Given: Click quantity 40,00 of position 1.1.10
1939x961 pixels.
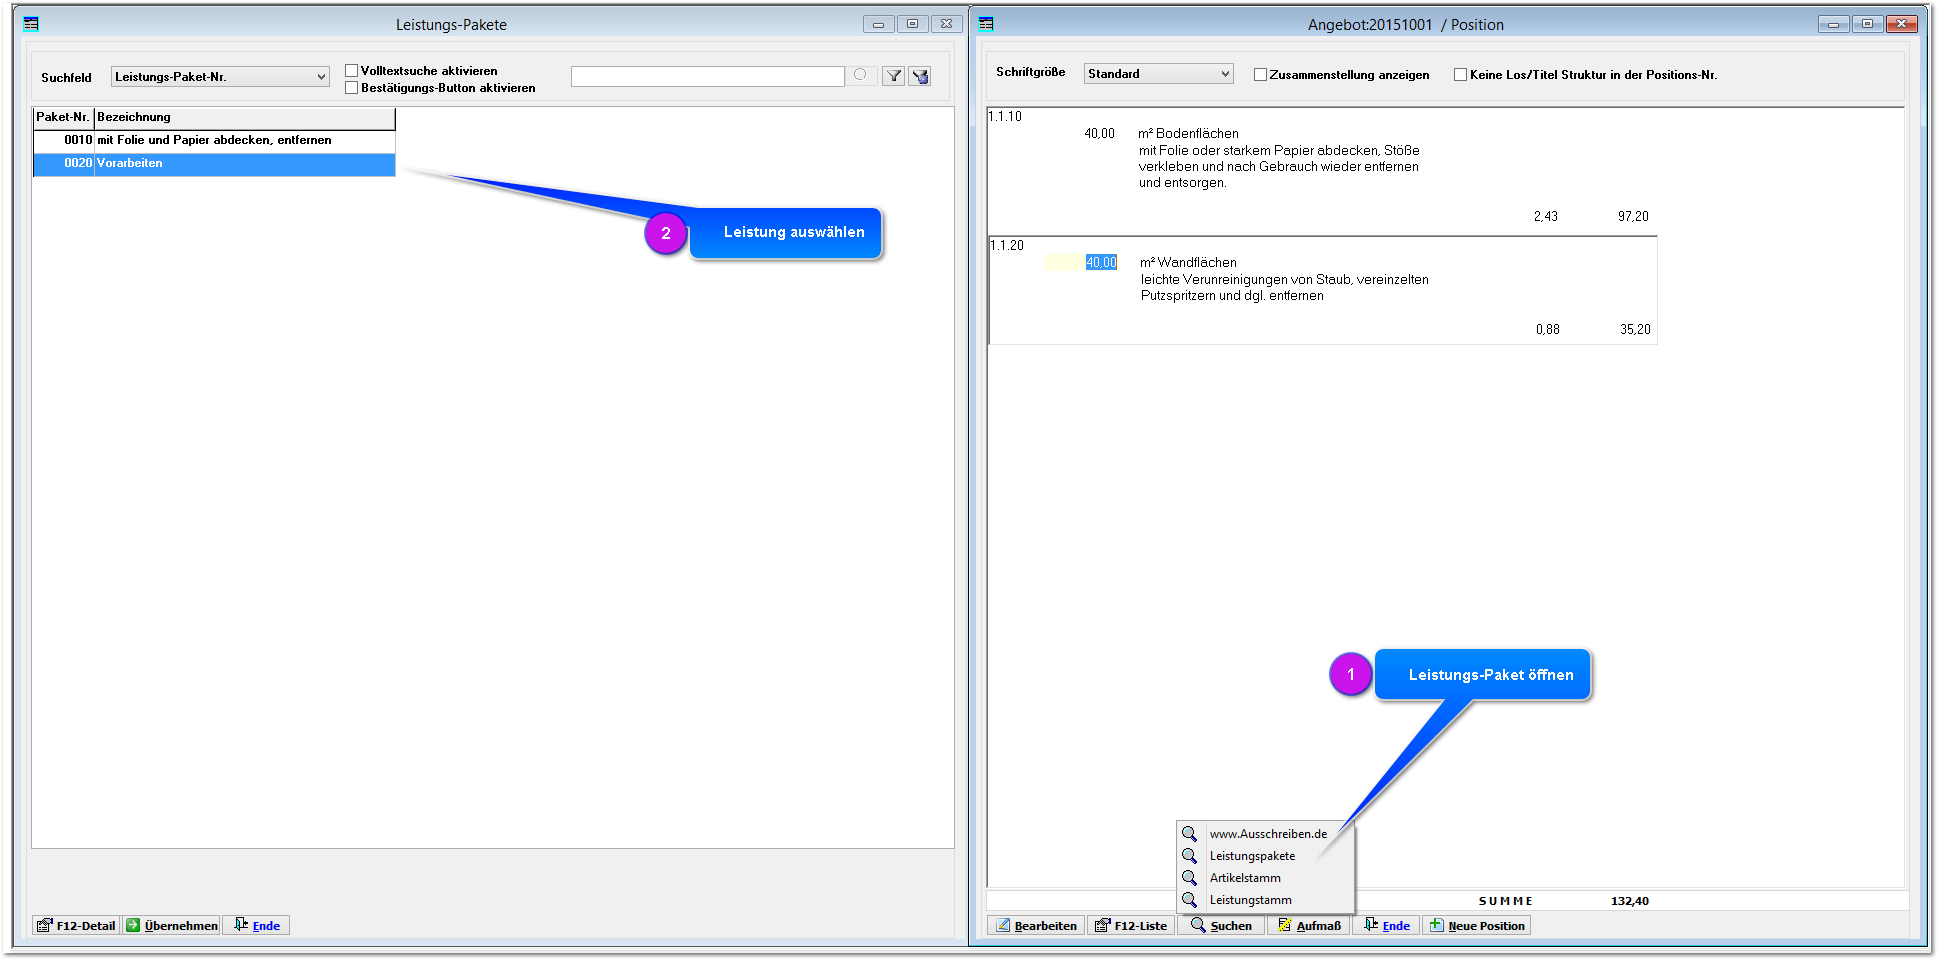Looking at the screenshot, I should point(1099,134).
